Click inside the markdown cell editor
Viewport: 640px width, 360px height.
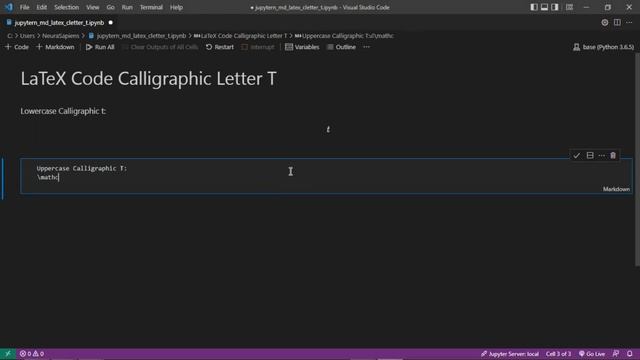(x=326, y=176)
